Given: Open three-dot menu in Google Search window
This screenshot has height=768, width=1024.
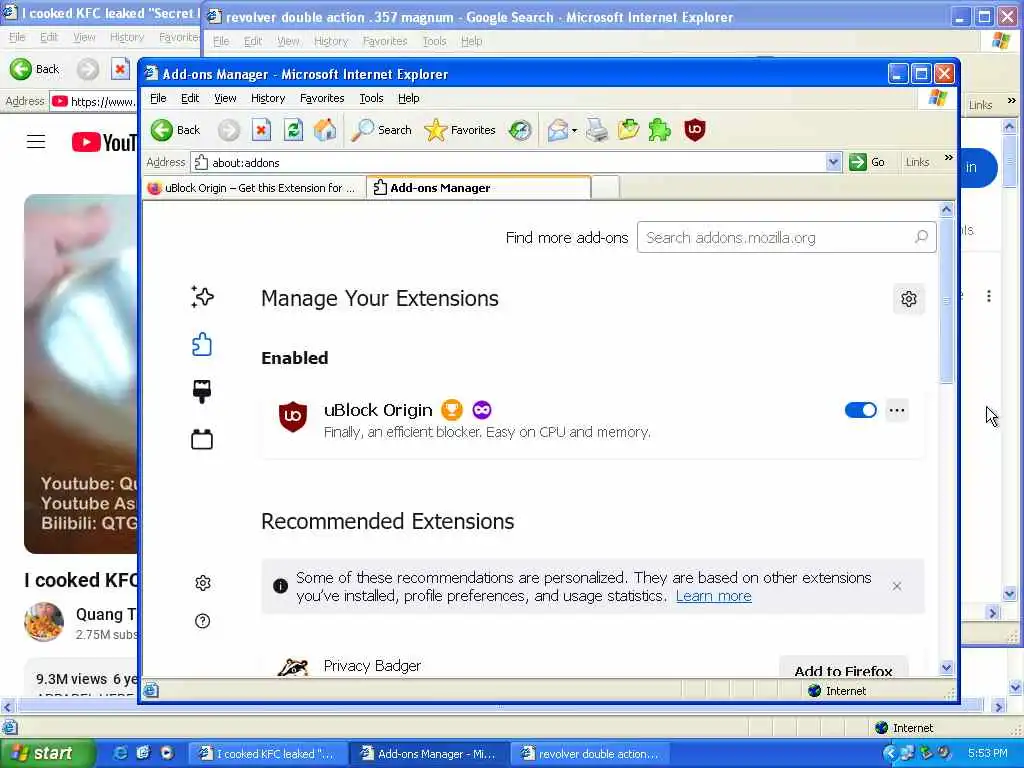Looking at the screenshot, I should point(989,296).
